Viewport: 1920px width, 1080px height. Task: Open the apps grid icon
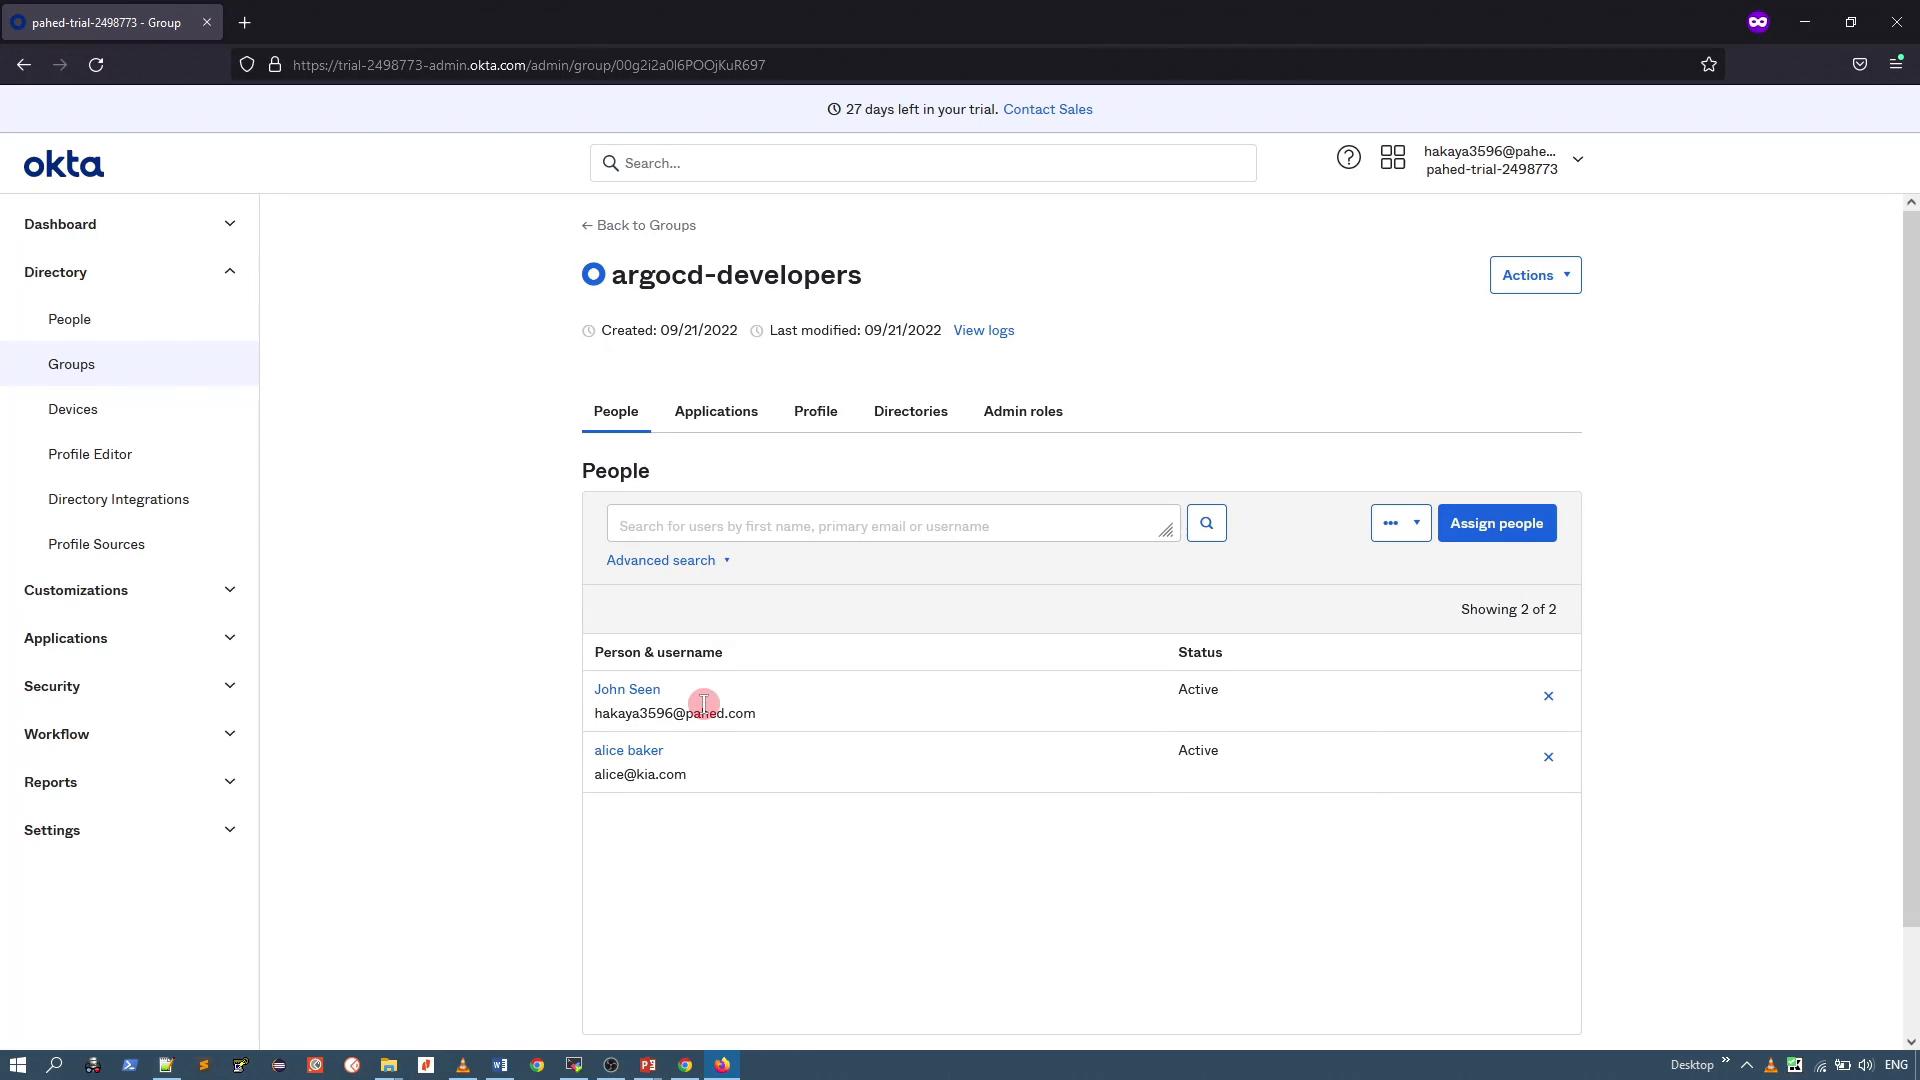click(x=1392, y=158)
